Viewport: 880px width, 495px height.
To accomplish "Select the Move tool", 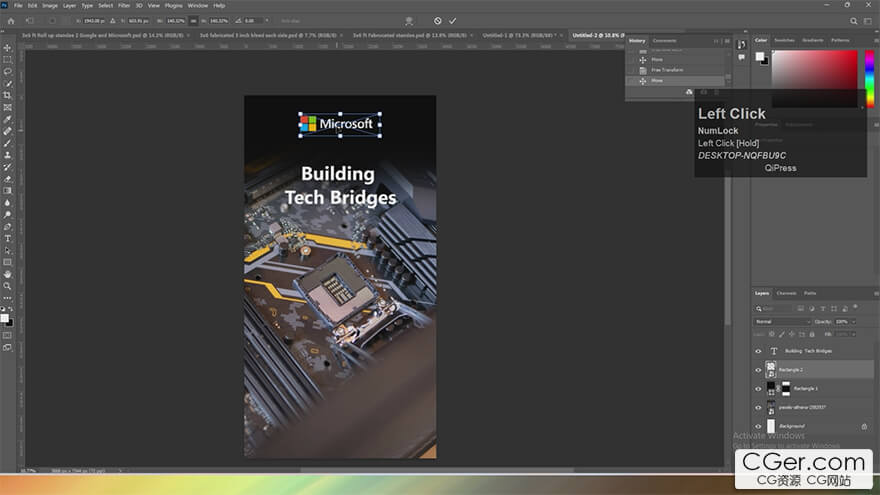I will (x=7, y=48).
